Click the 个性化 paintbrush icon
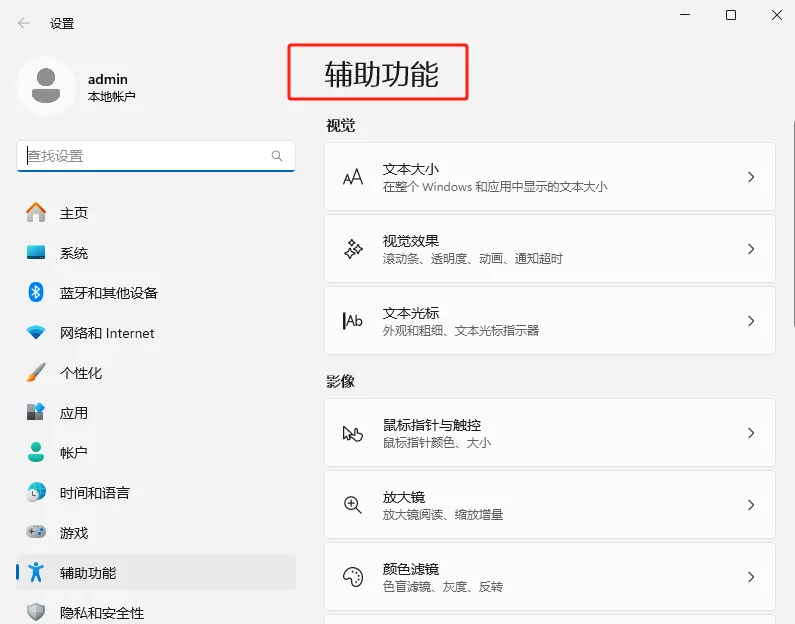This screenshot has width=795, height=624. tap(36, 373)
